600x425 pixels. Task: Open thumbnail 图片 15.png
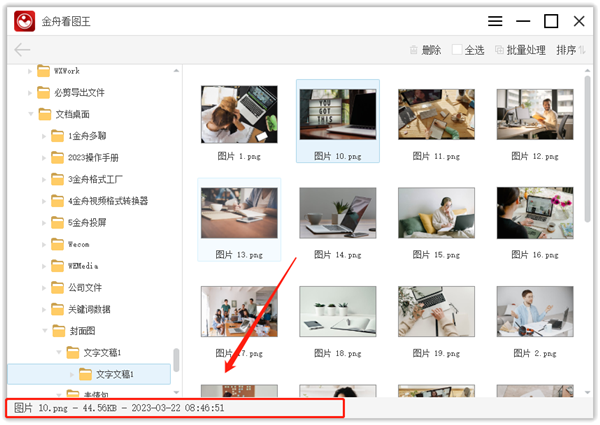click(x=436, y=213)
